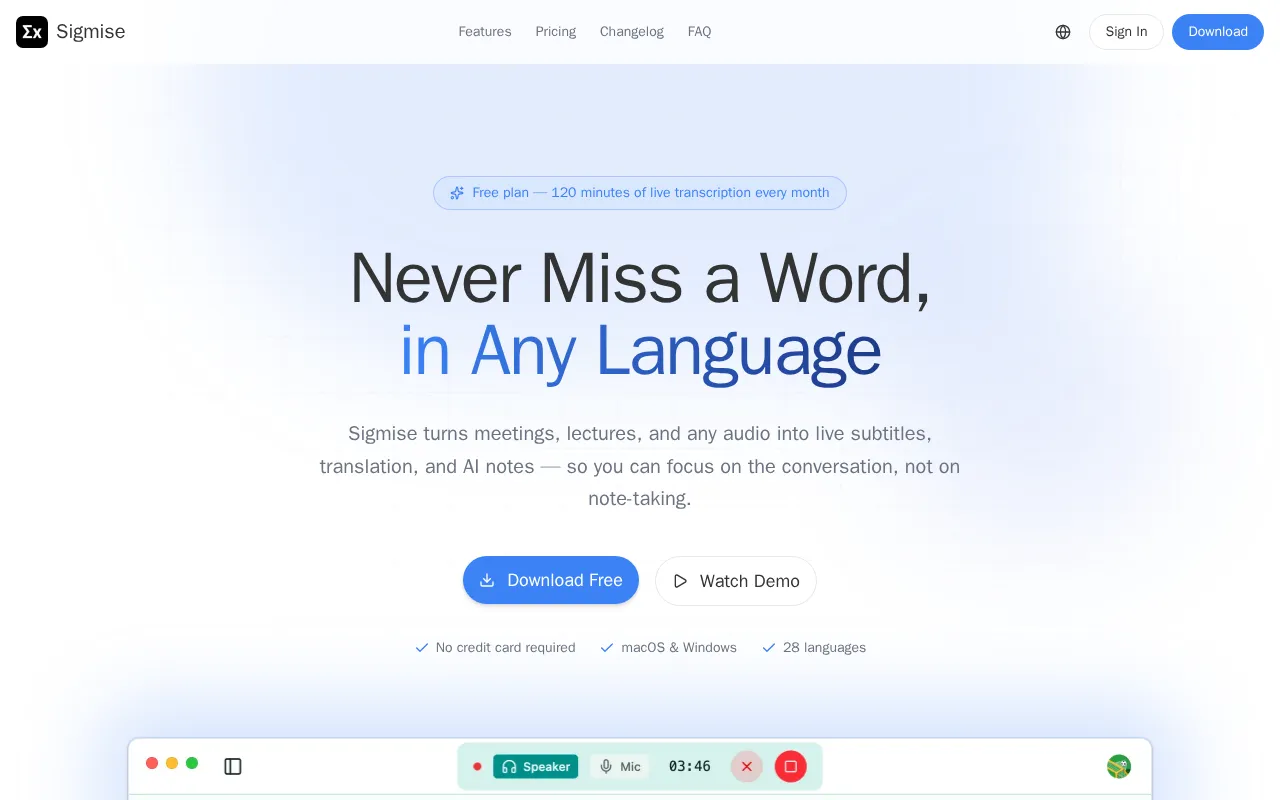Screen dimensions: 1280x800
Task: Click the user avatar in app preview
Action: pyautogui.click(x=1119, y=767)
